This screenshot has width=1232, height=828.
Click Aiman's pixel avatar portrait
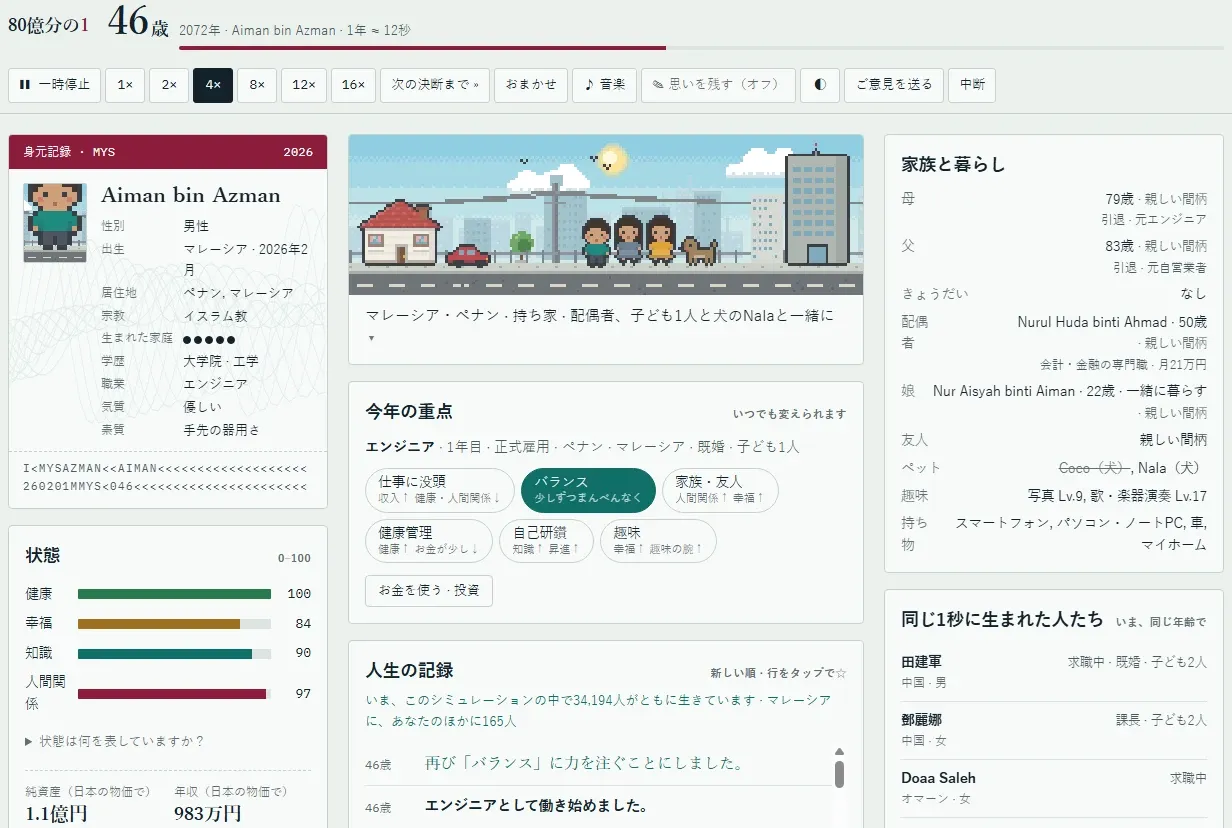pyautogui.click(x=55, y=222)
